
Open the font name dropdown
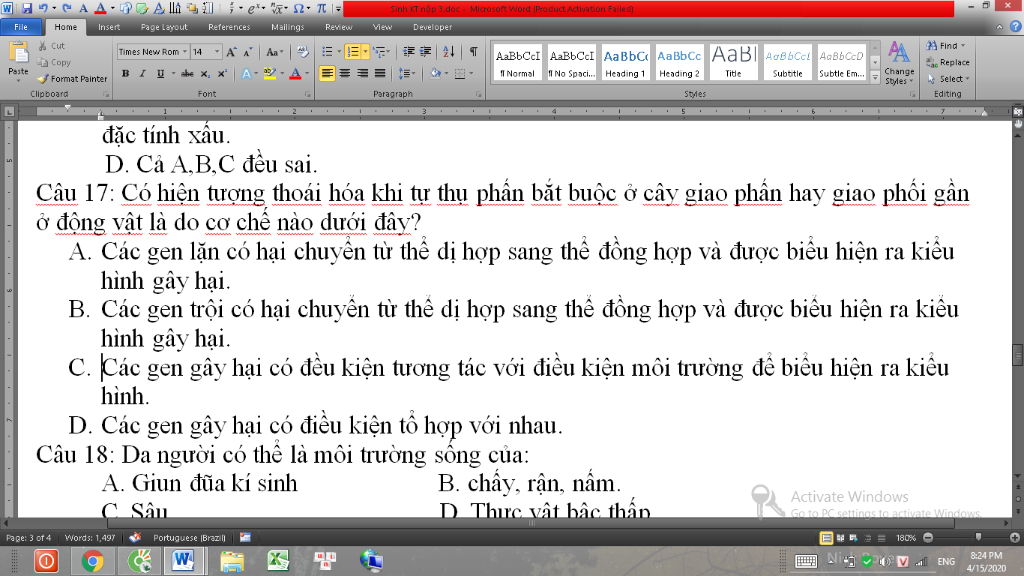pyautogui.click(x=185, y=52)
